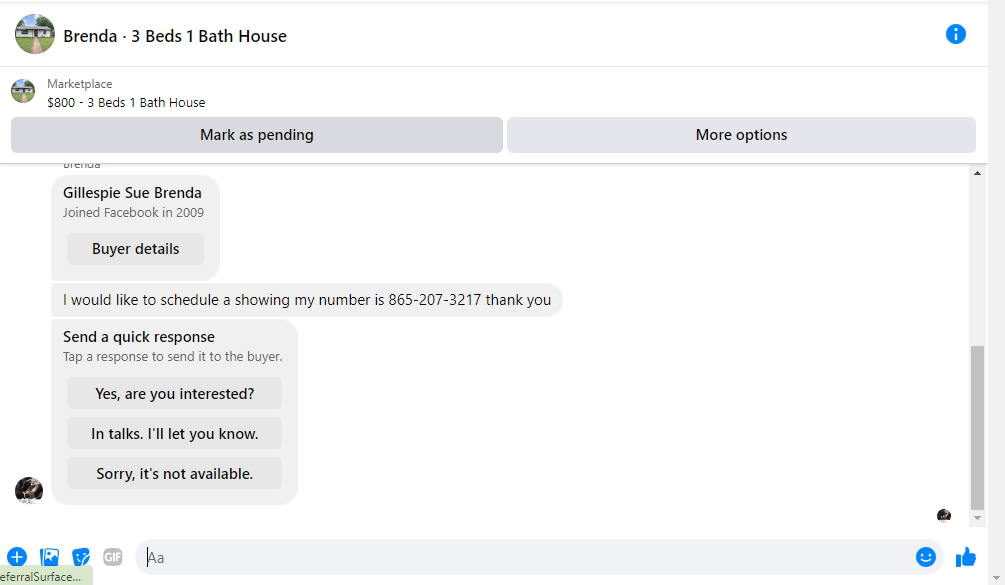View Buyer details

click(x=135, y=249)
